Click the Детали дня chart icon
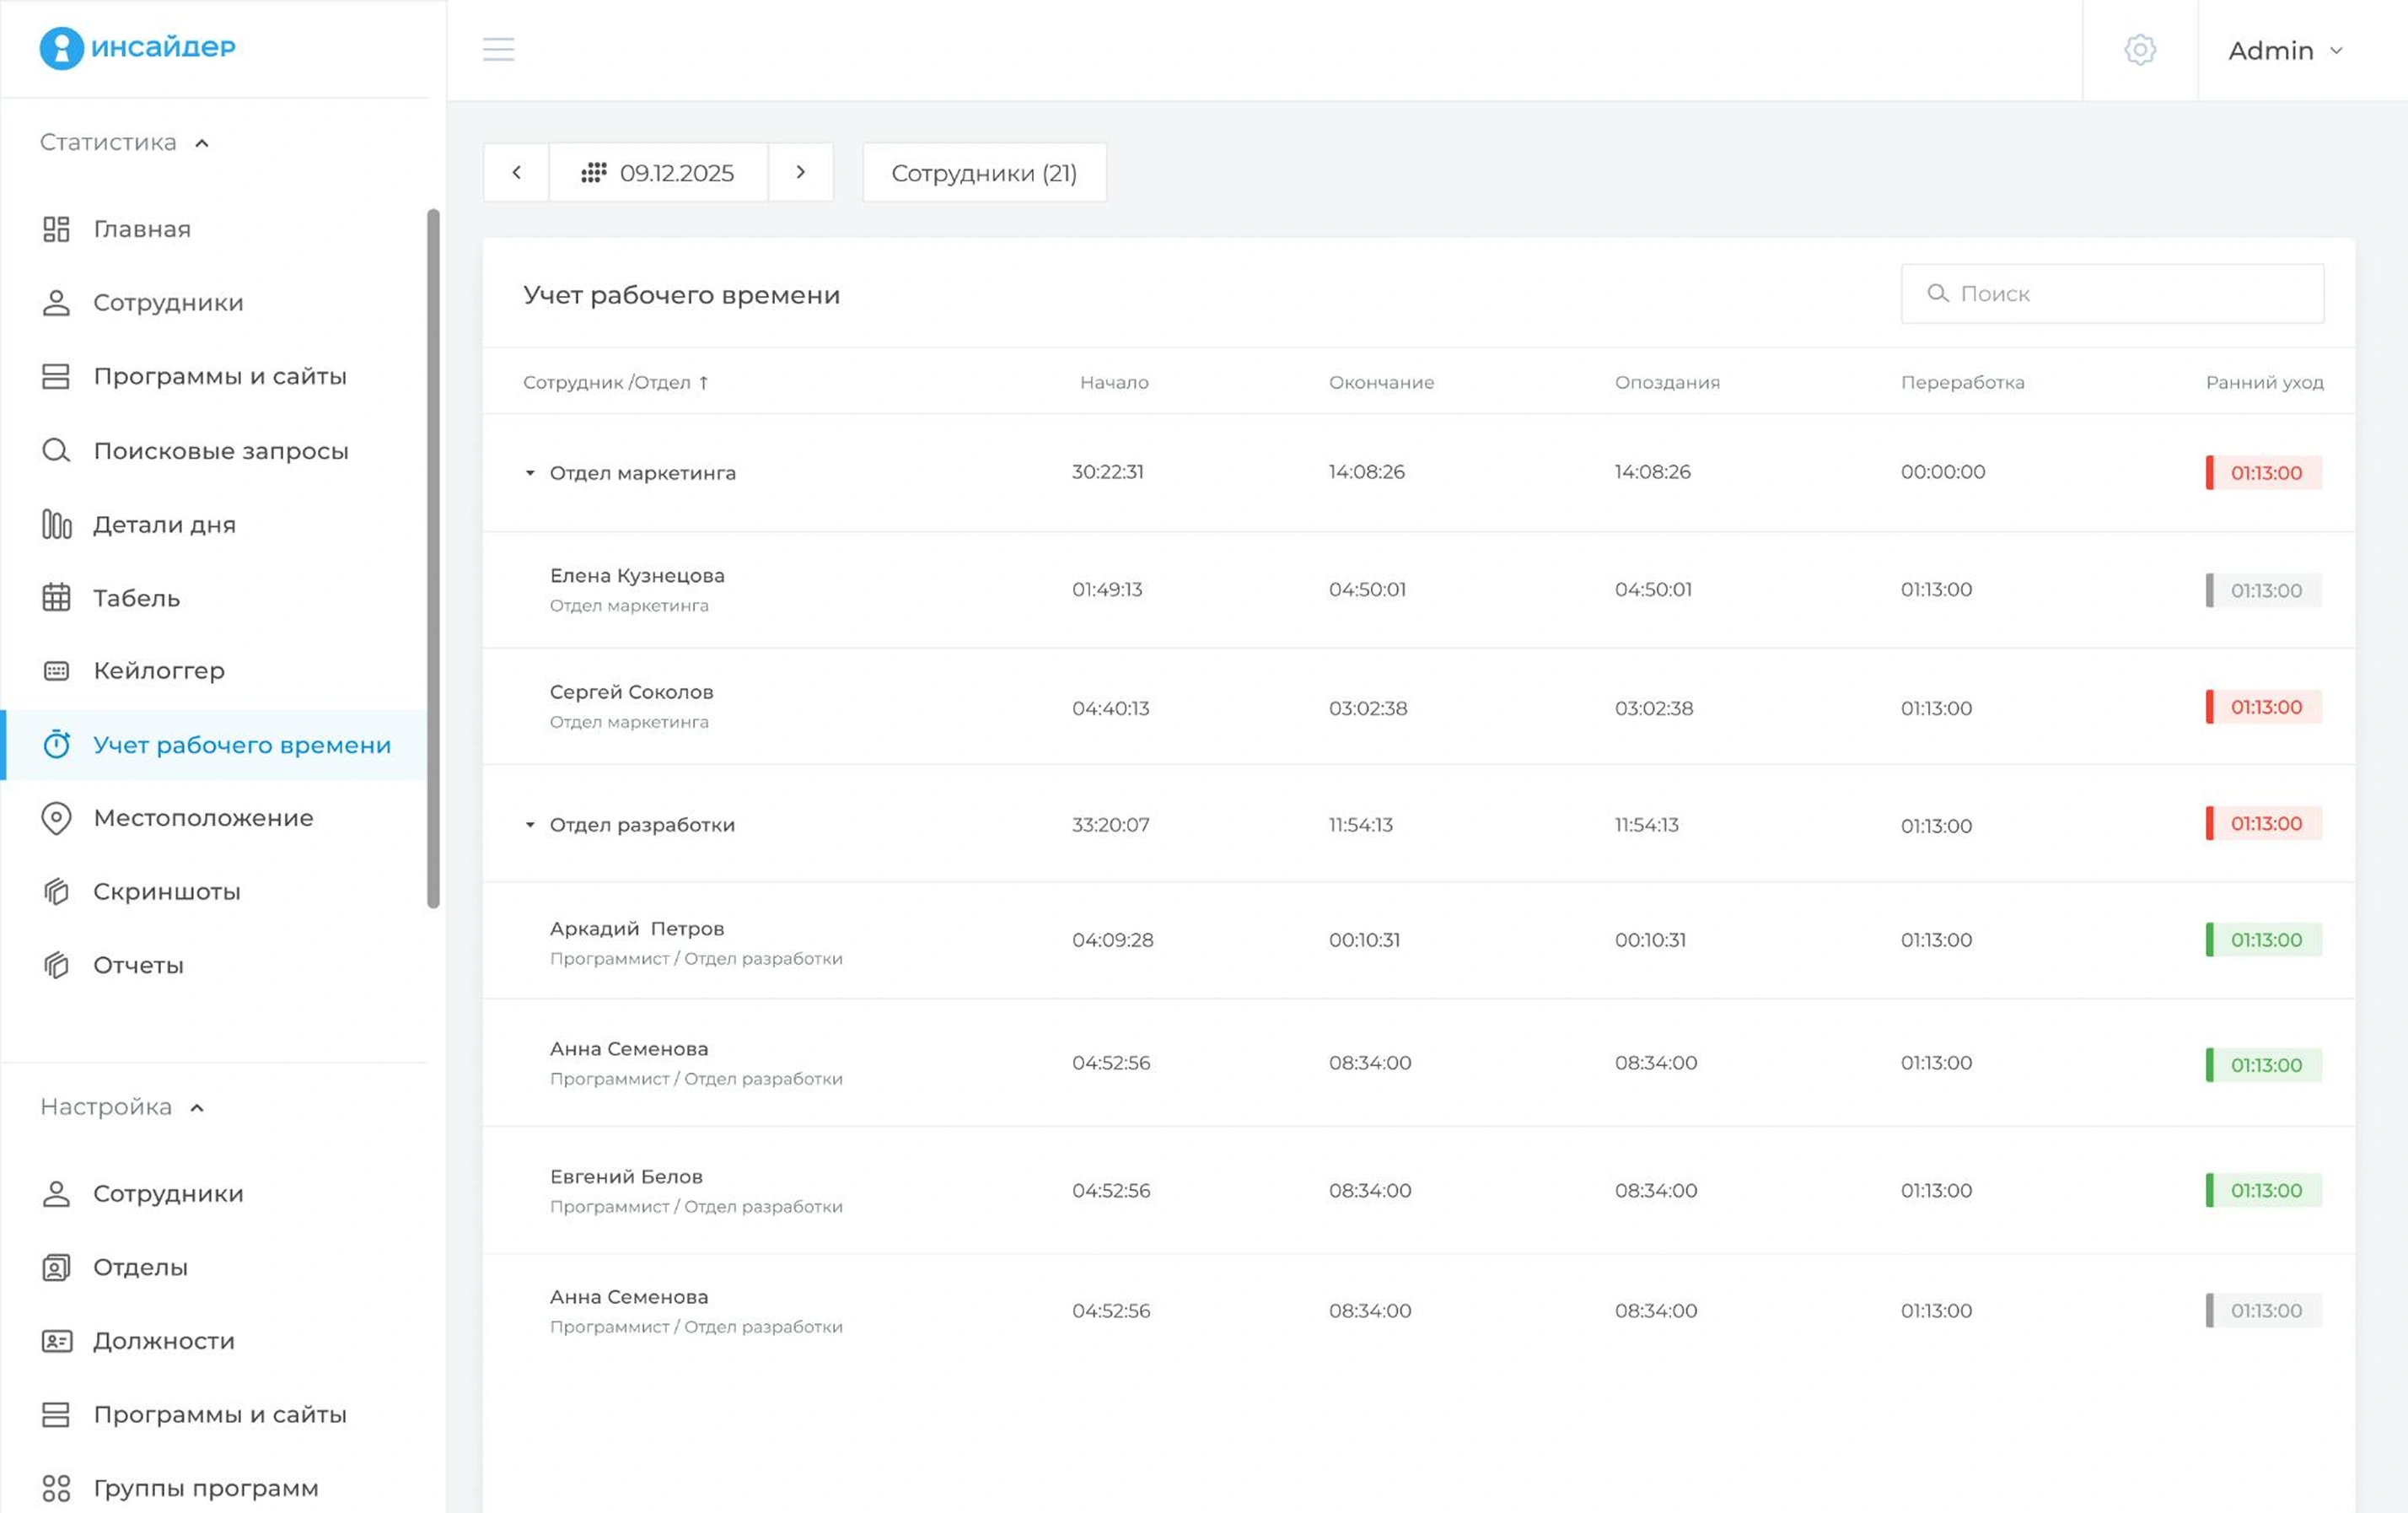The width and height of the screenshot is (2408, 1513). pyautogui.click(x=56, y=524)
